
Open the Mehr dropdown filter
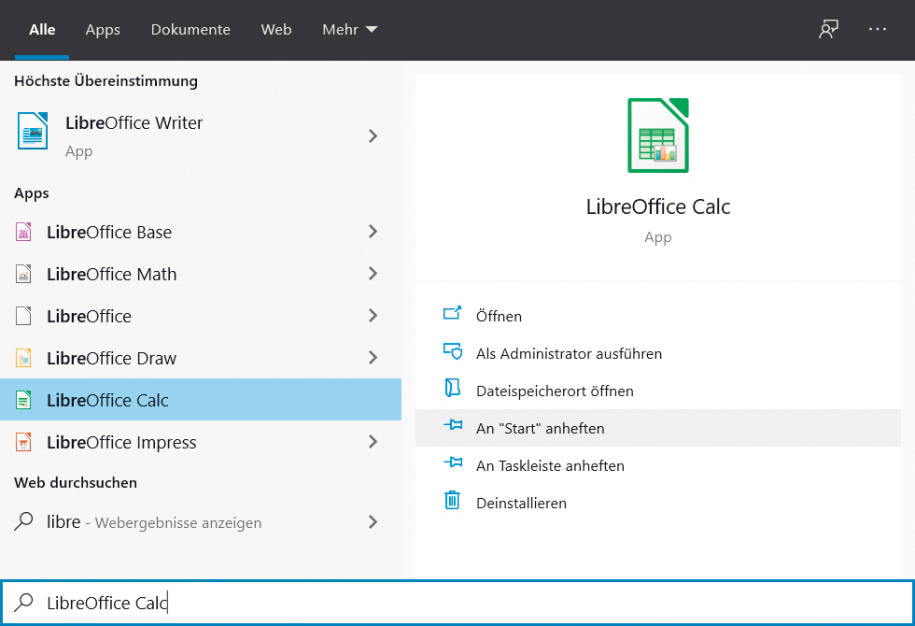pyautogui.click(x=350, y=29)
